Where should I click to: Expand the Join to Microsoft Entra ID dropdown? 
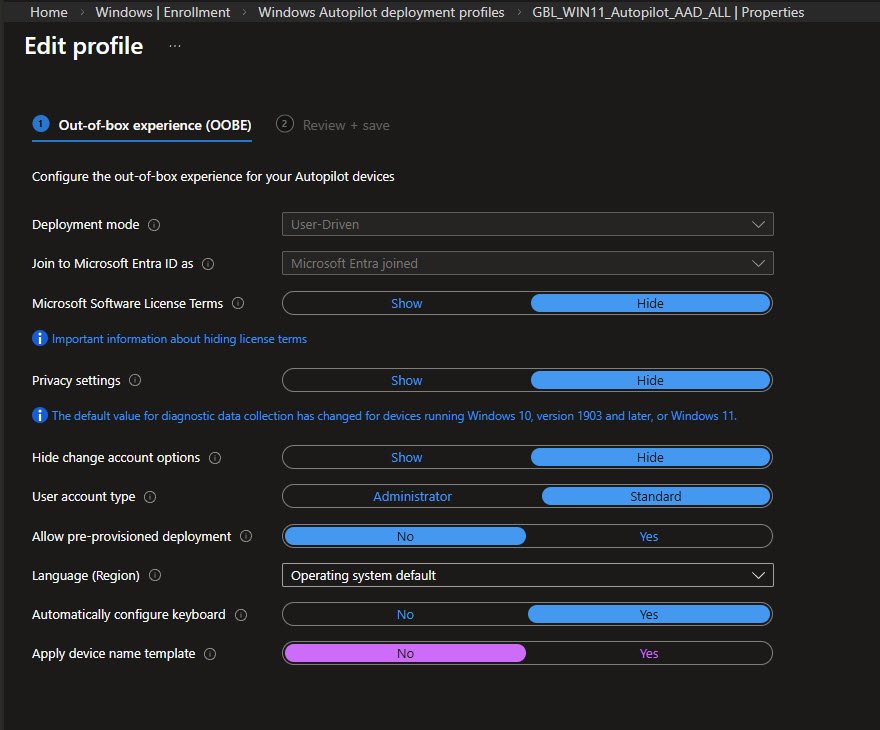pos(527,264)
